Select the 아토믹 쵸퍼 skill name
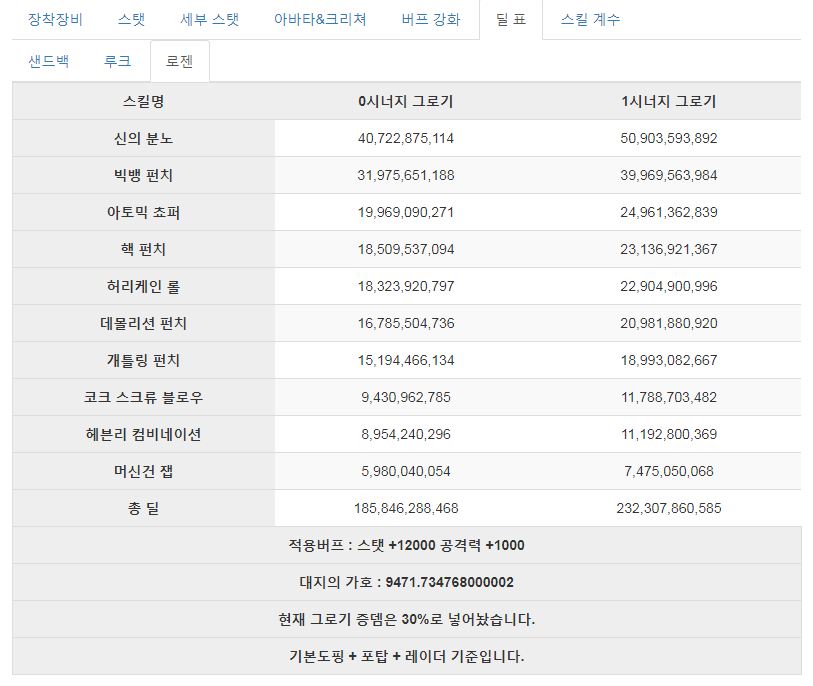Image resolution: width=813 pixels, height=686 pixels. [x=144, y=213]
